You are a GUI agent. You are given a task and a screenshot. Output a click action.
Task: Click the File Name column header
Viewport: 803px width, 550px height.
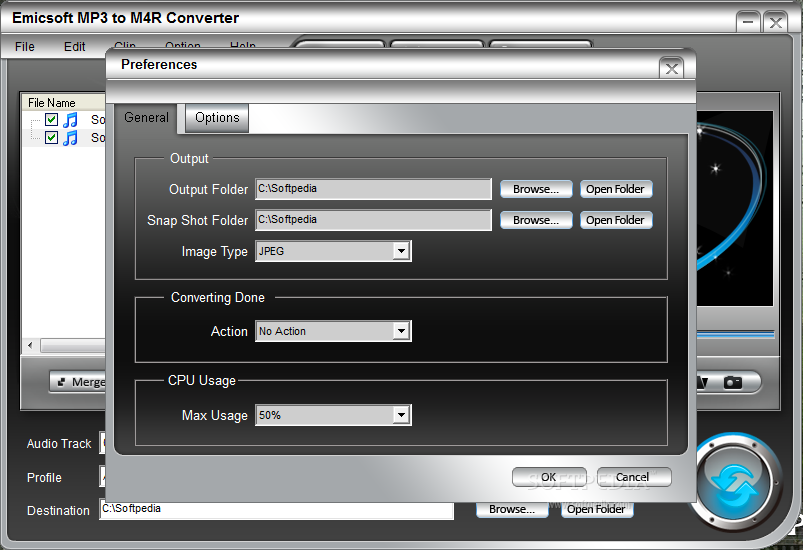click(x=64, y=102)
